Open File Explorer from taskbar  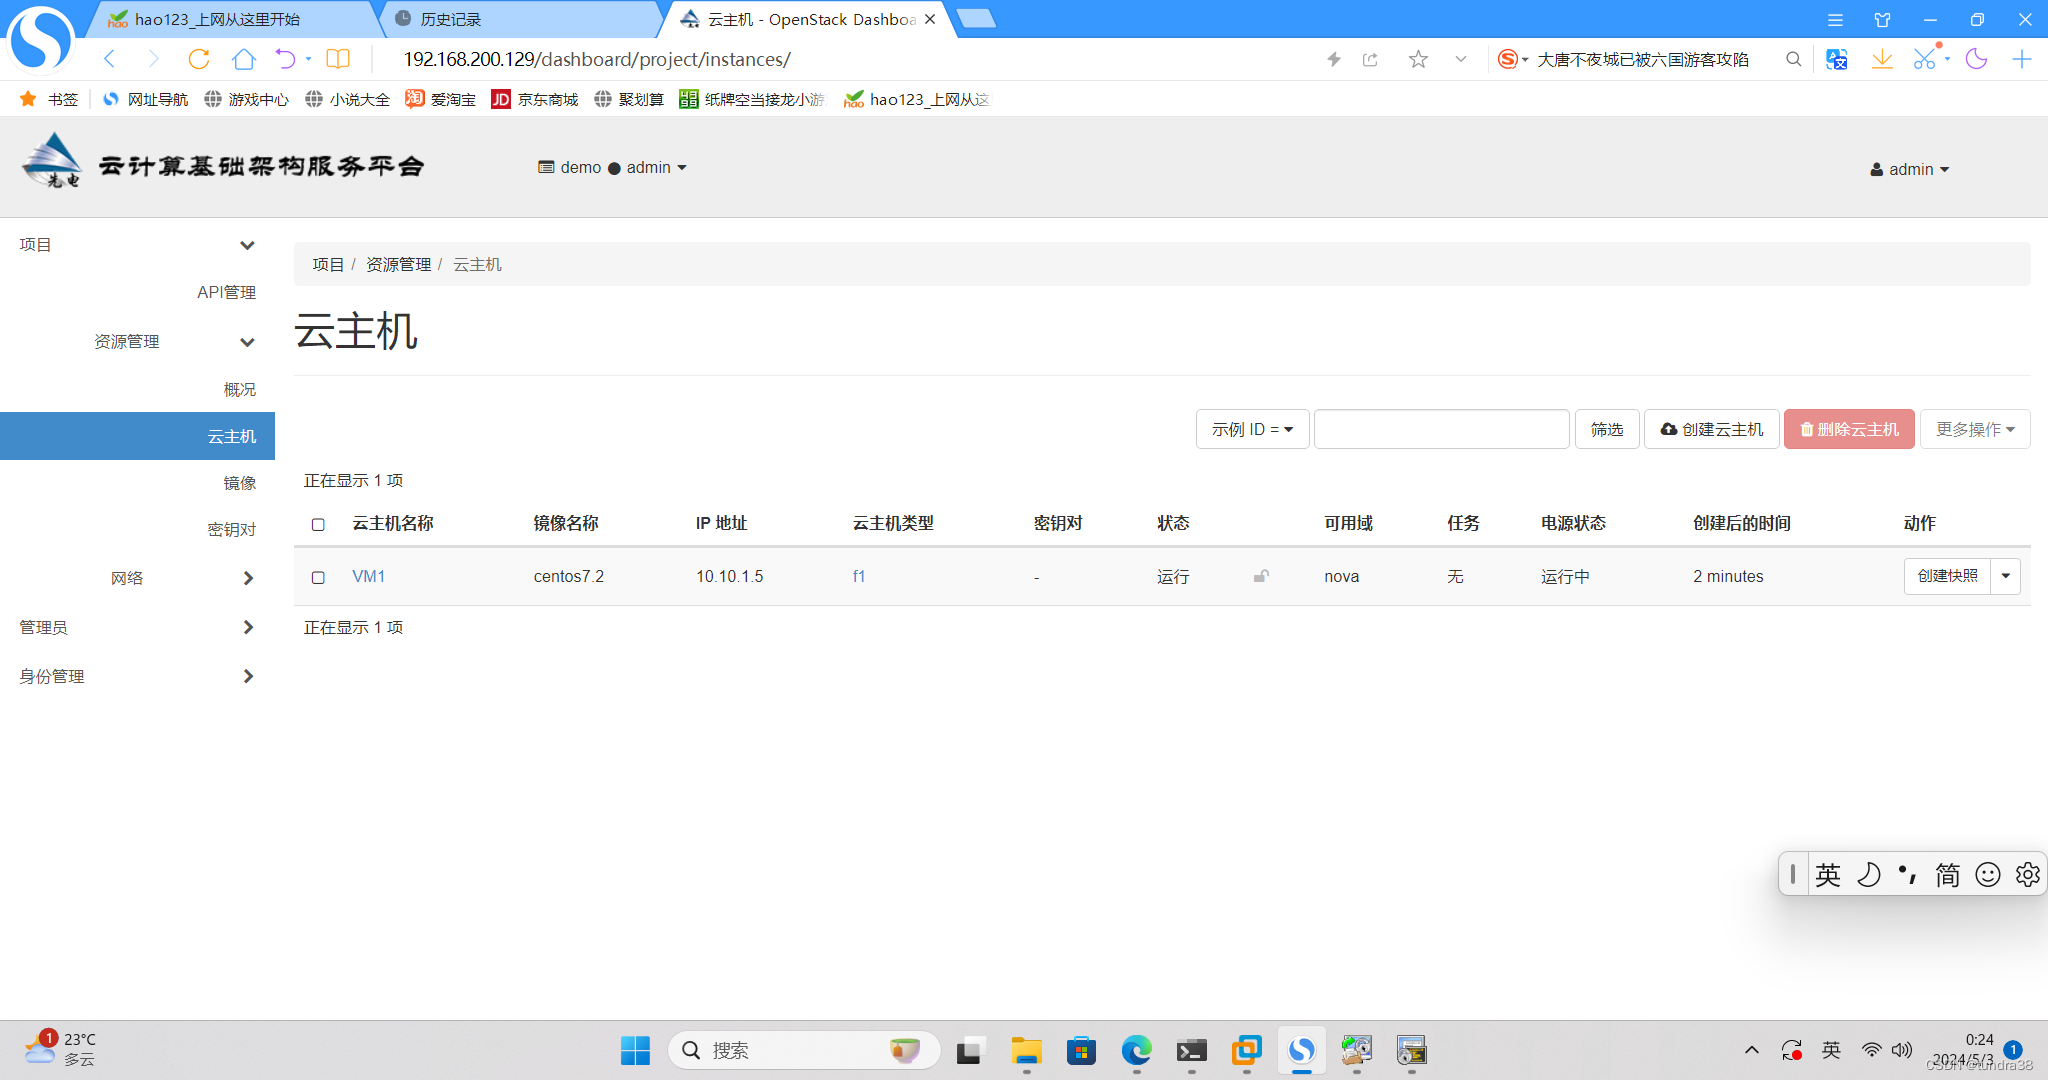(1026, 1050)
